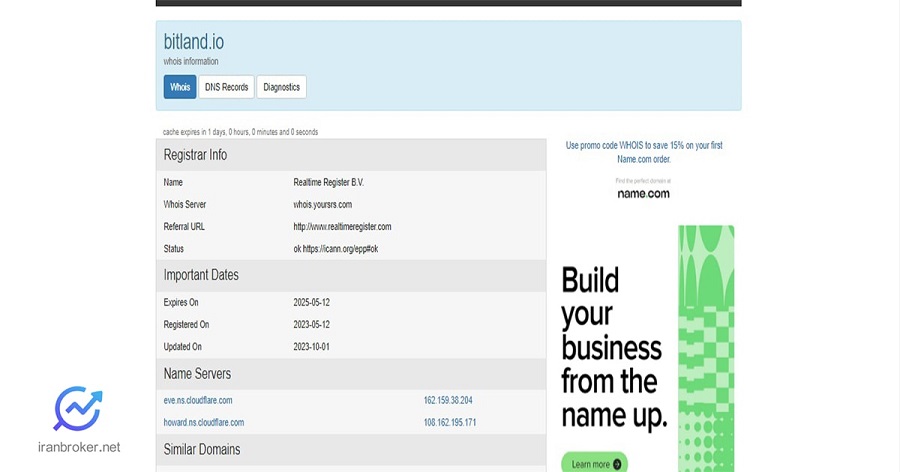Click the Similar Domains section header
The image size is (900, 472).
(x=351, y=450)
